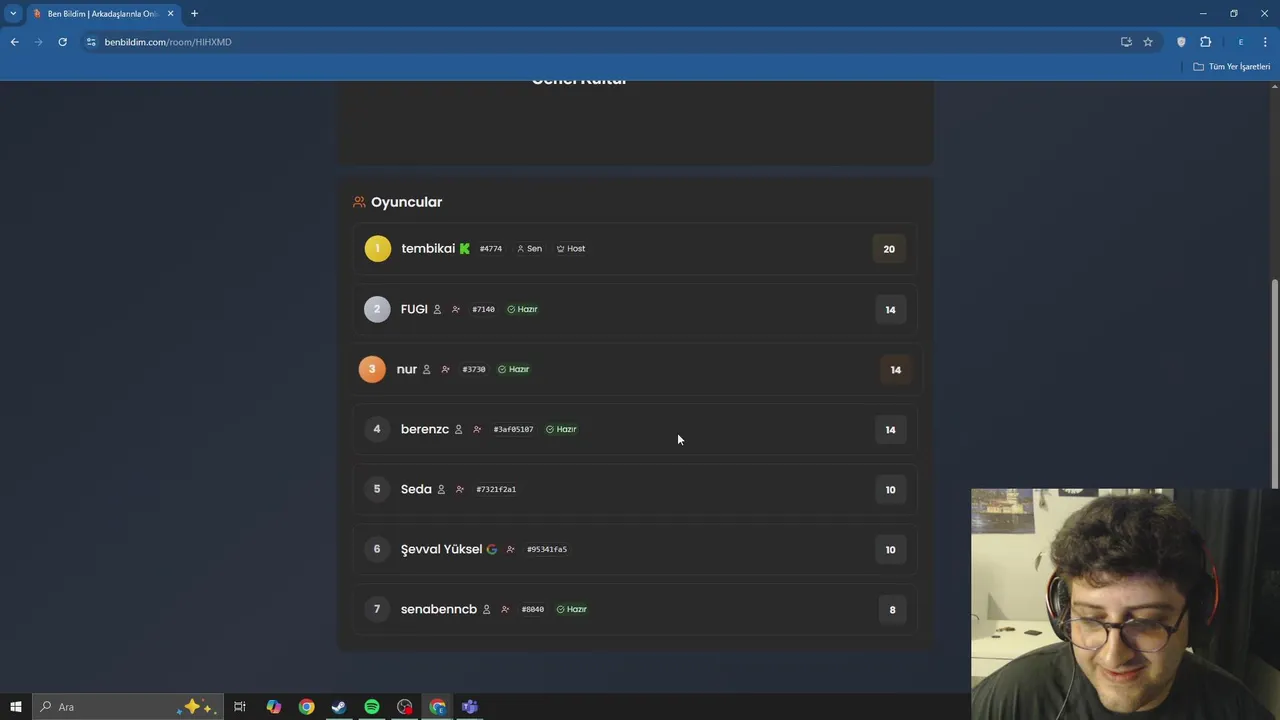Image resolution: width=1280 pixels, height=720 pixels.
Task: Click the #4774 tag on tembikai
Action: click(491, 249)
